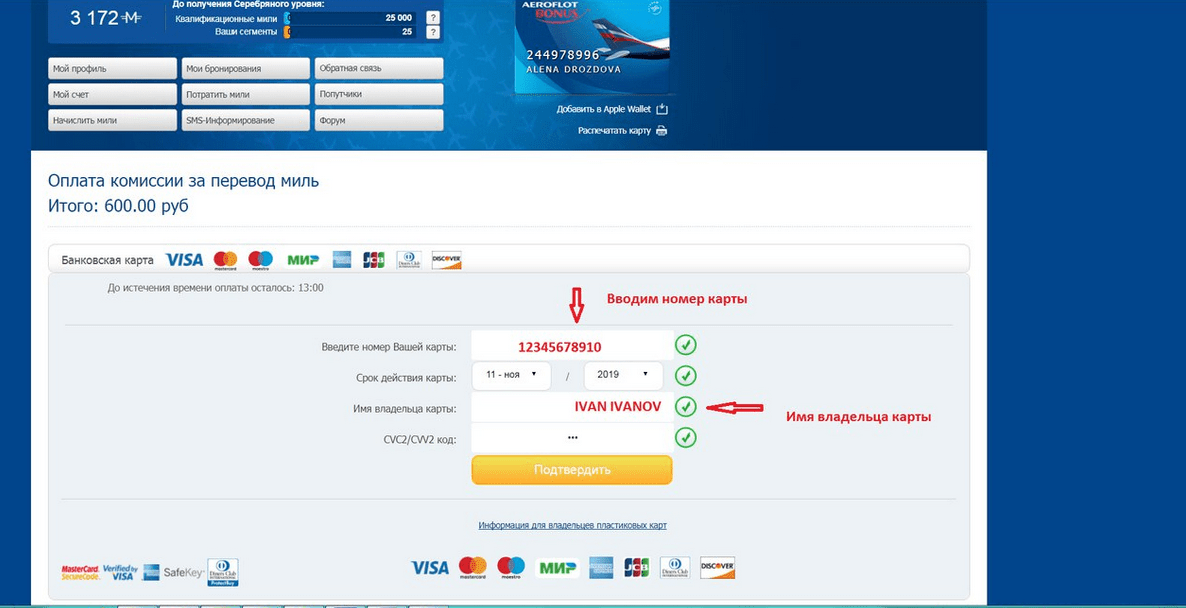The height and width of the screenshot is (608, 1186).
Task: Click the green checkmark next to CVC2/CVV2 code
Action: click(x=685, y=437)
